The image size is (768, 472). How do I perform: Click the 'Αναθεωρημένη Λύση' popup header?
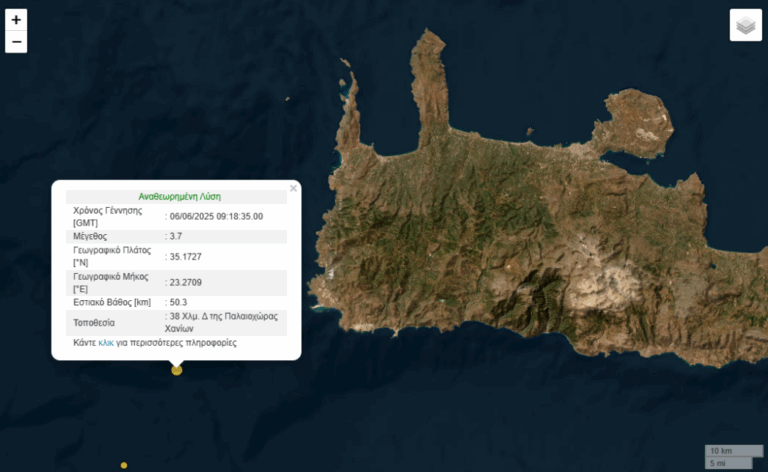click(179, 197)
